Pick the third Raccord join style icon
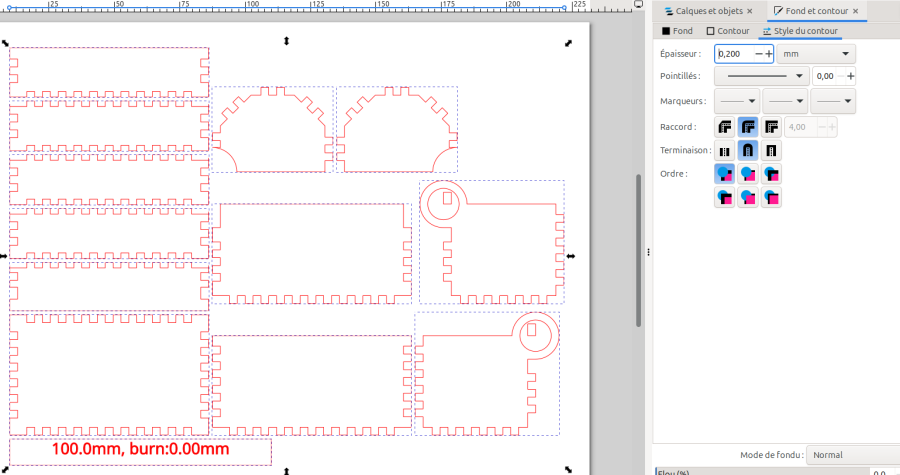 click(771, 127)
